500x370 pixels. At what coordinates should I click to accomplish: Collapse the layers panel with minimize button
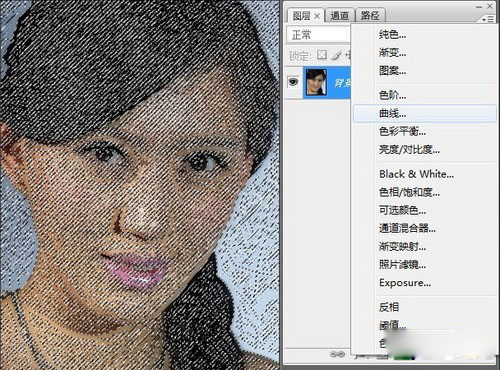point(479,7)
